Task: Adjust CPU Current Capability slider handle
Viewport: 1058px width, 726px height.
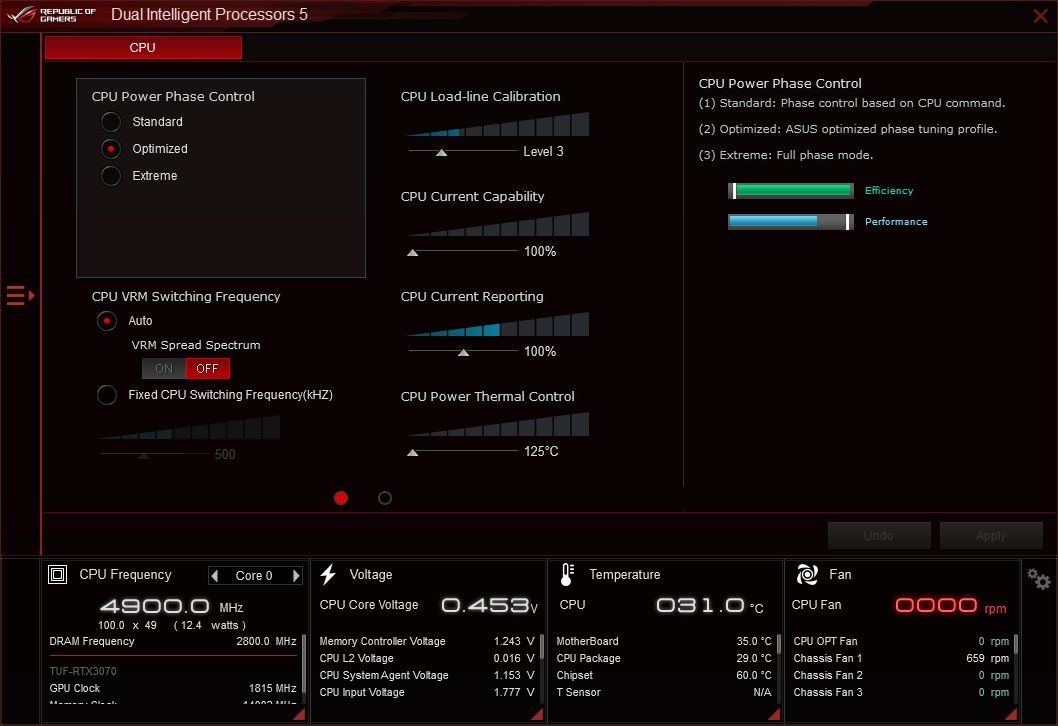Action: [x=412, y=253]
